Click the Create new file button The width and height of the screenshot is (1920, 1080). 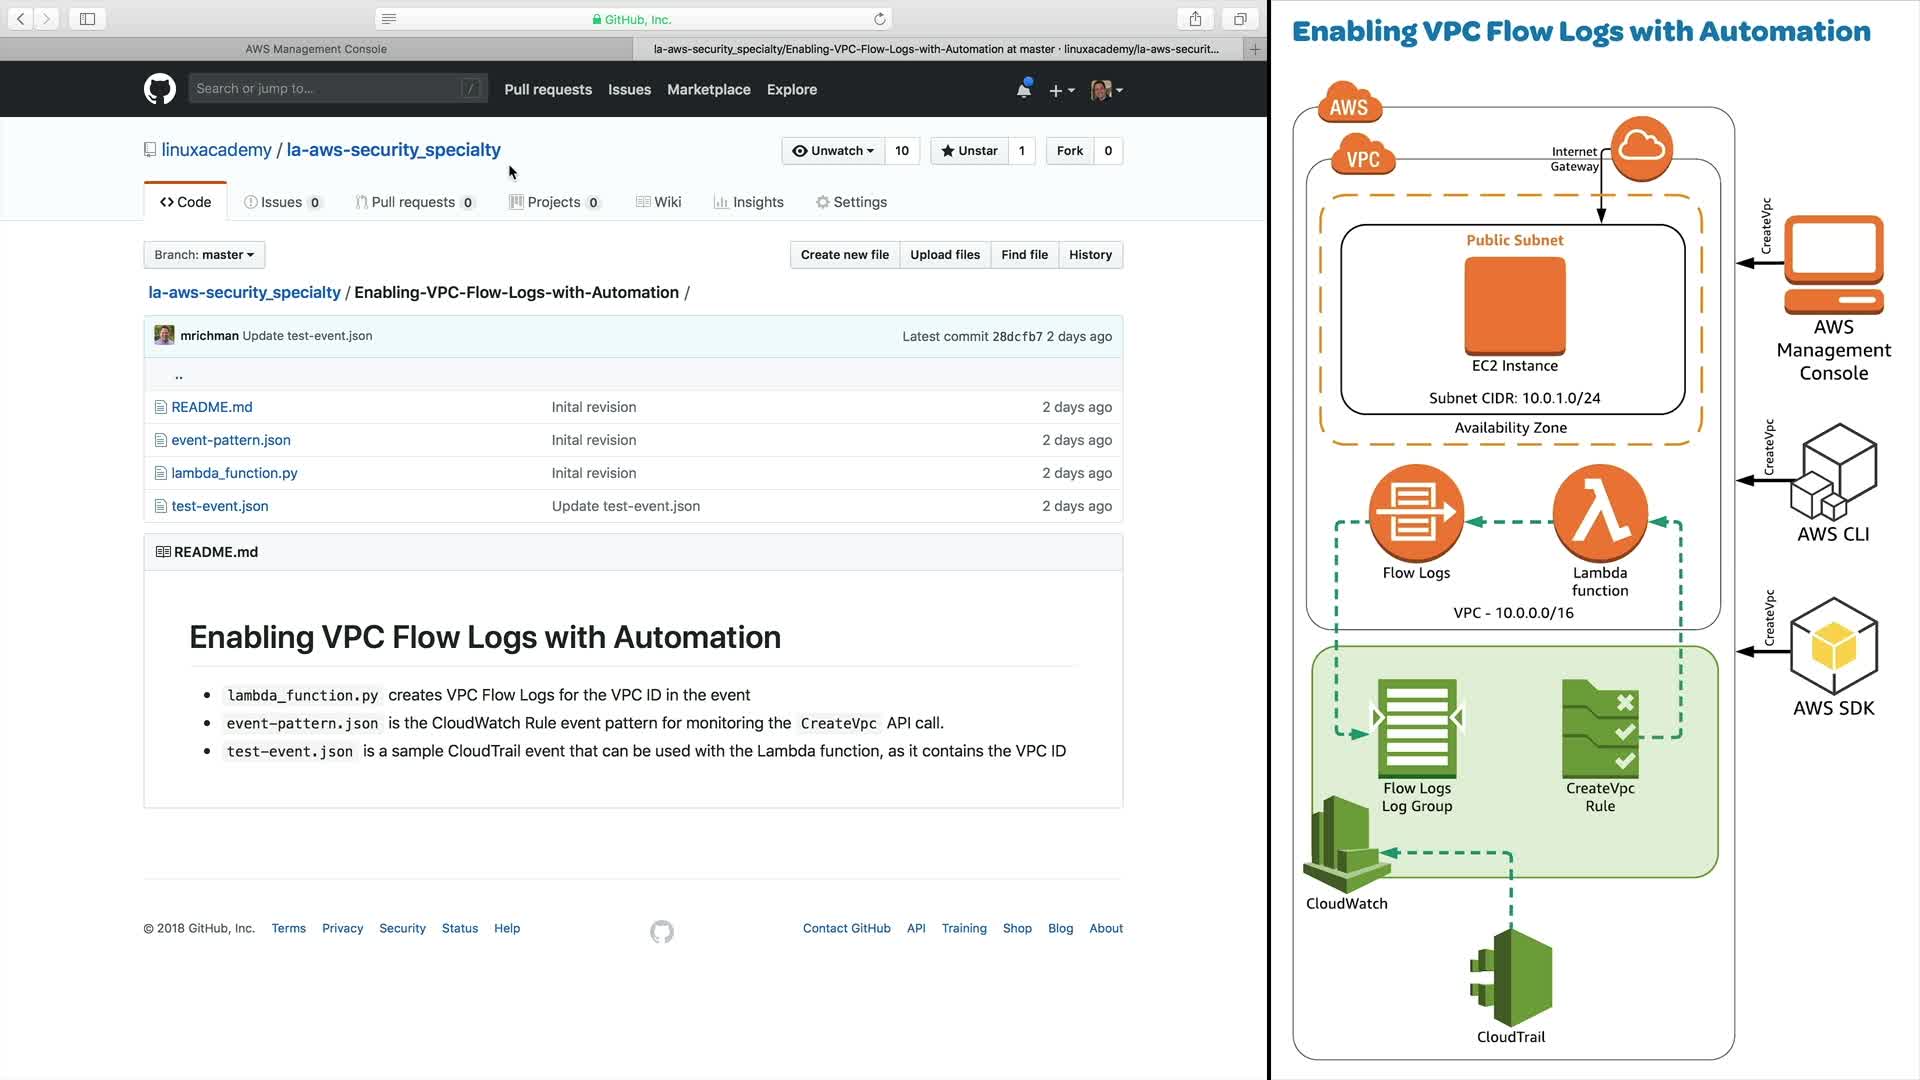tap(844, 255)
